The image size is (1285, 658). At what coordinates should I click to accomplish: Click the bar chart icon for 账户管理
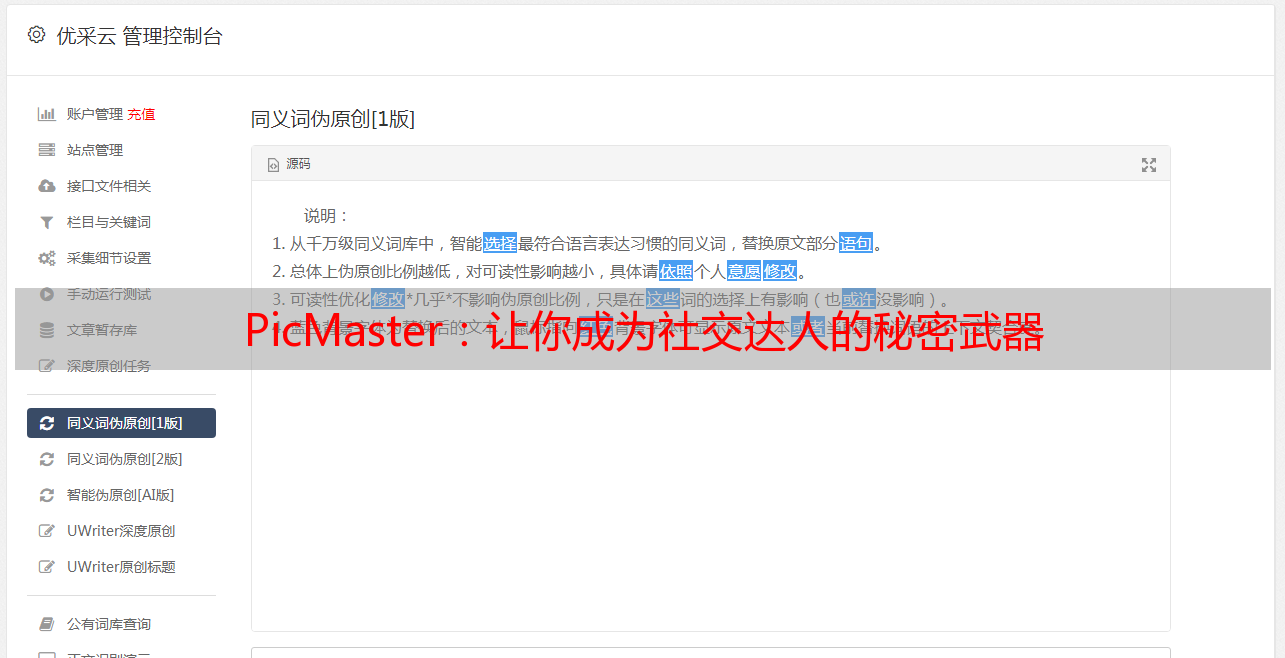coord(46,114)
